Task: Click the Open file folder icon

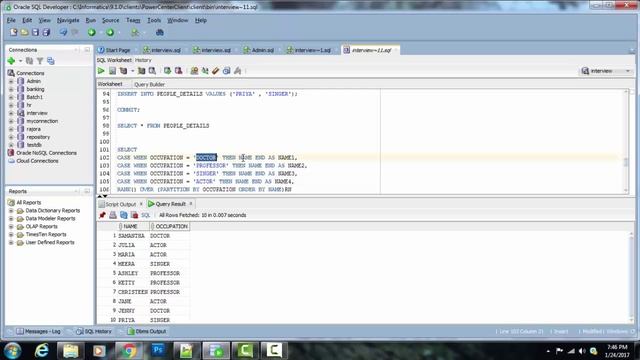Action: pos(24,32)
